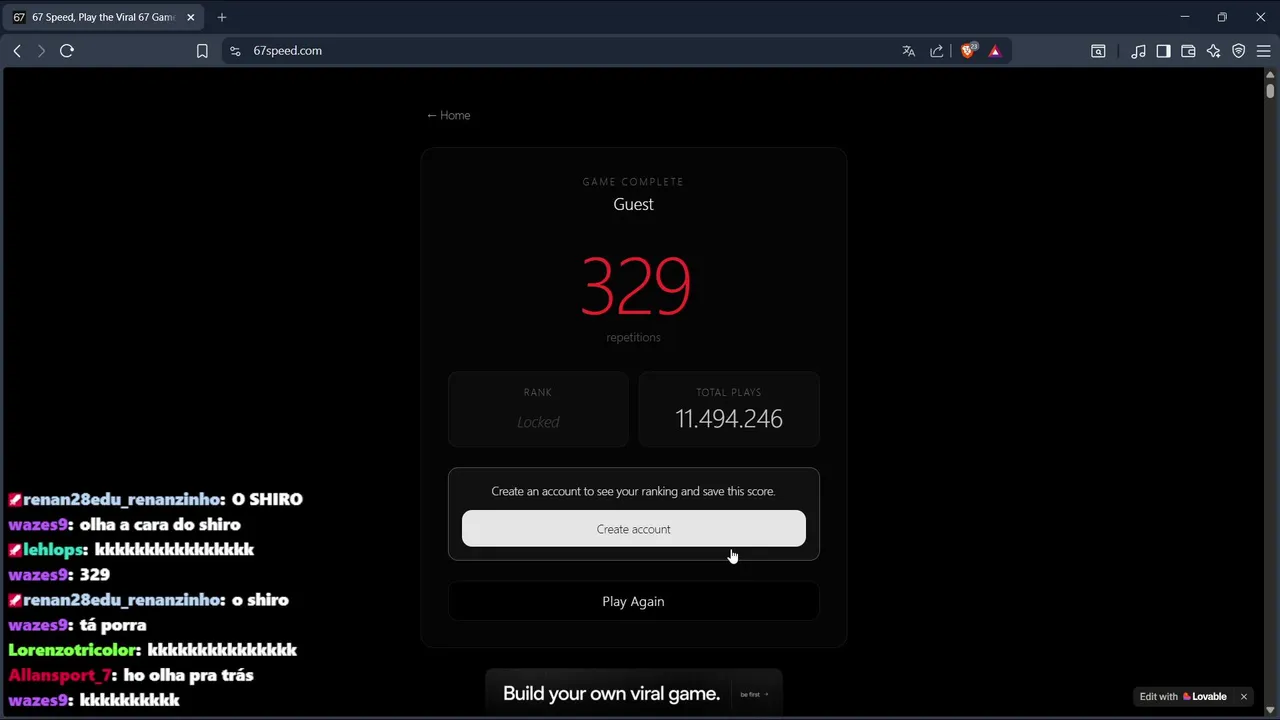
Task: Open the Brave Wallet icon
Action: 1188,51
